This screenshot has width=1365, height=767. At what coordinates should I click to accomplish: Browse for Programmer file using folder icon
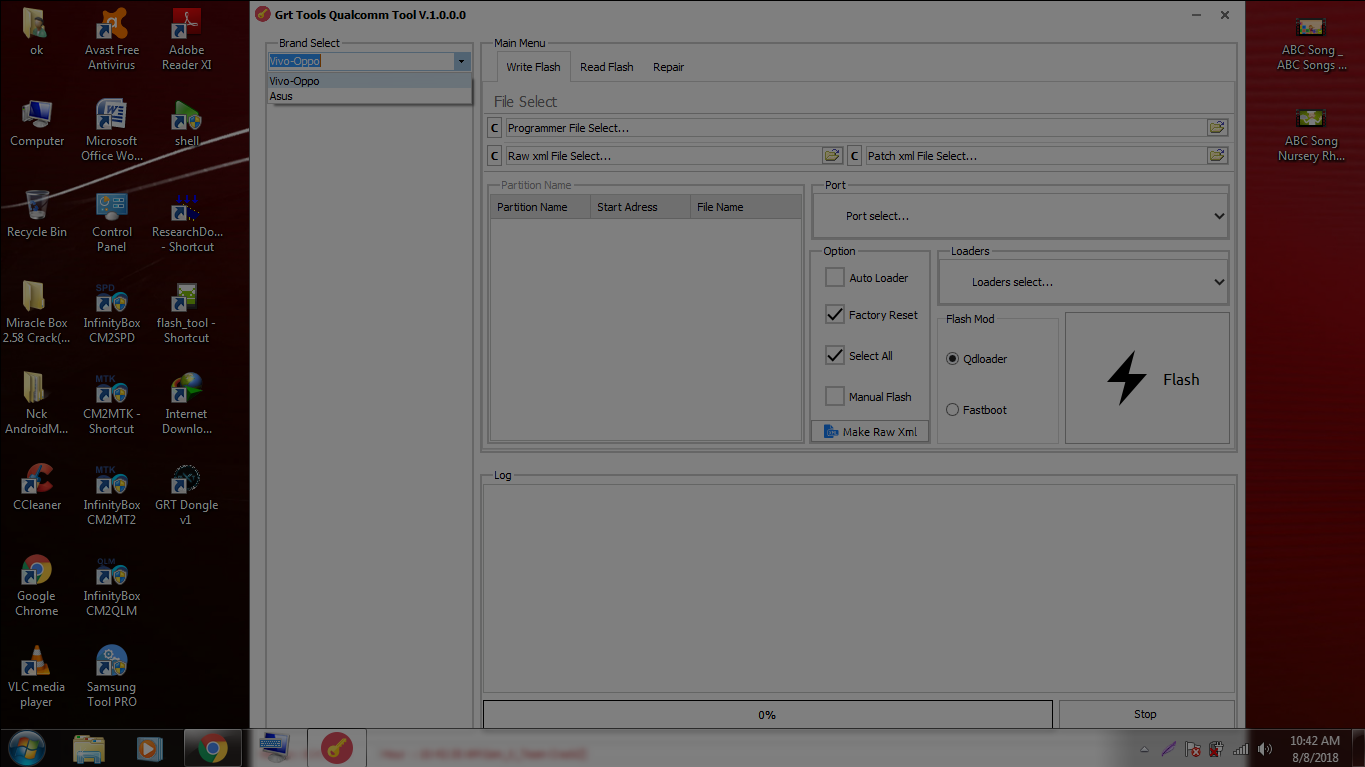1217,128
